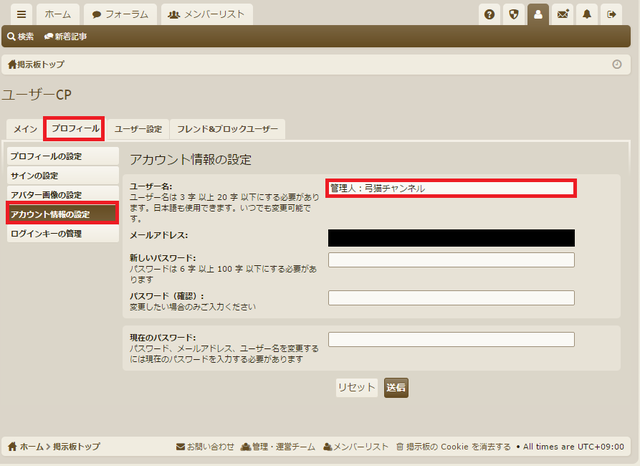Image resolution: width=640 pixels, height=466 pixels.
Task: Switch to the ユーザー設定 tab
Action: coord(138,129)
